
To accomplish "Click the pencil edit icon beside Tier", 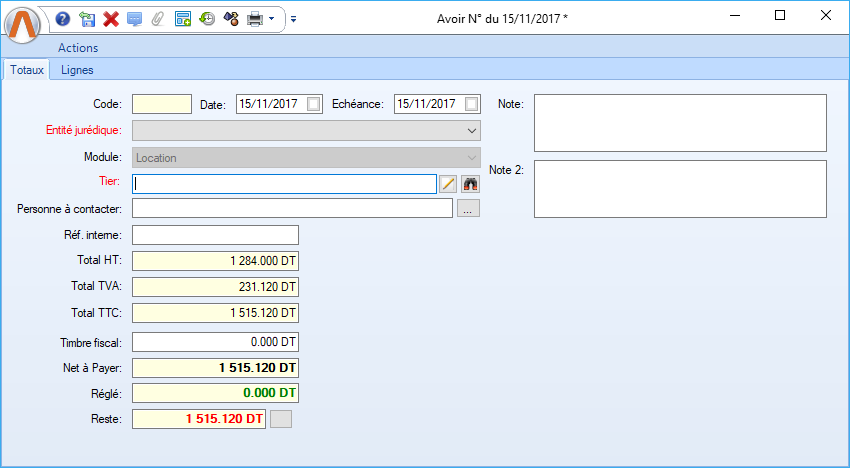I will click(x=448, y=183).
